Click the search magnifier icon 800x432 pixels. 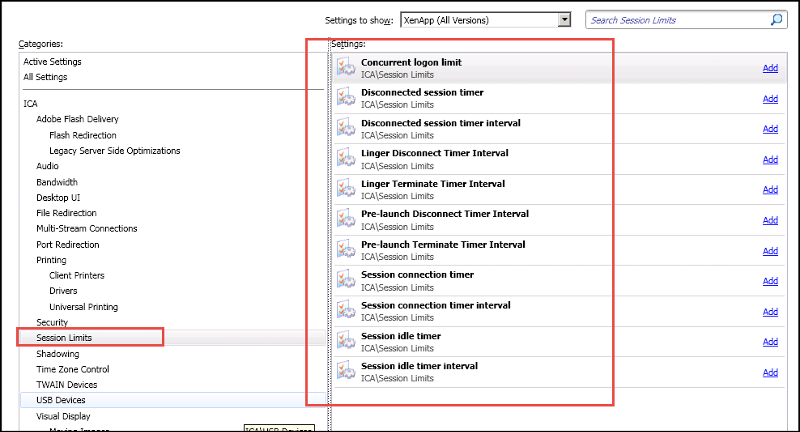(776, 20)
